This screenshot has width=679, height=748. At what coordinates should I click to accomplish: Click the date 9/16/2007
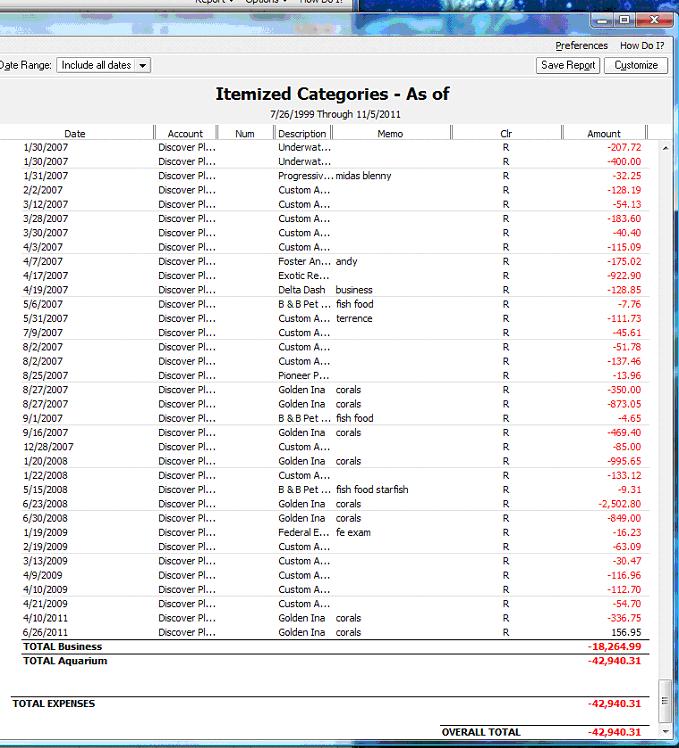(45, 433)
